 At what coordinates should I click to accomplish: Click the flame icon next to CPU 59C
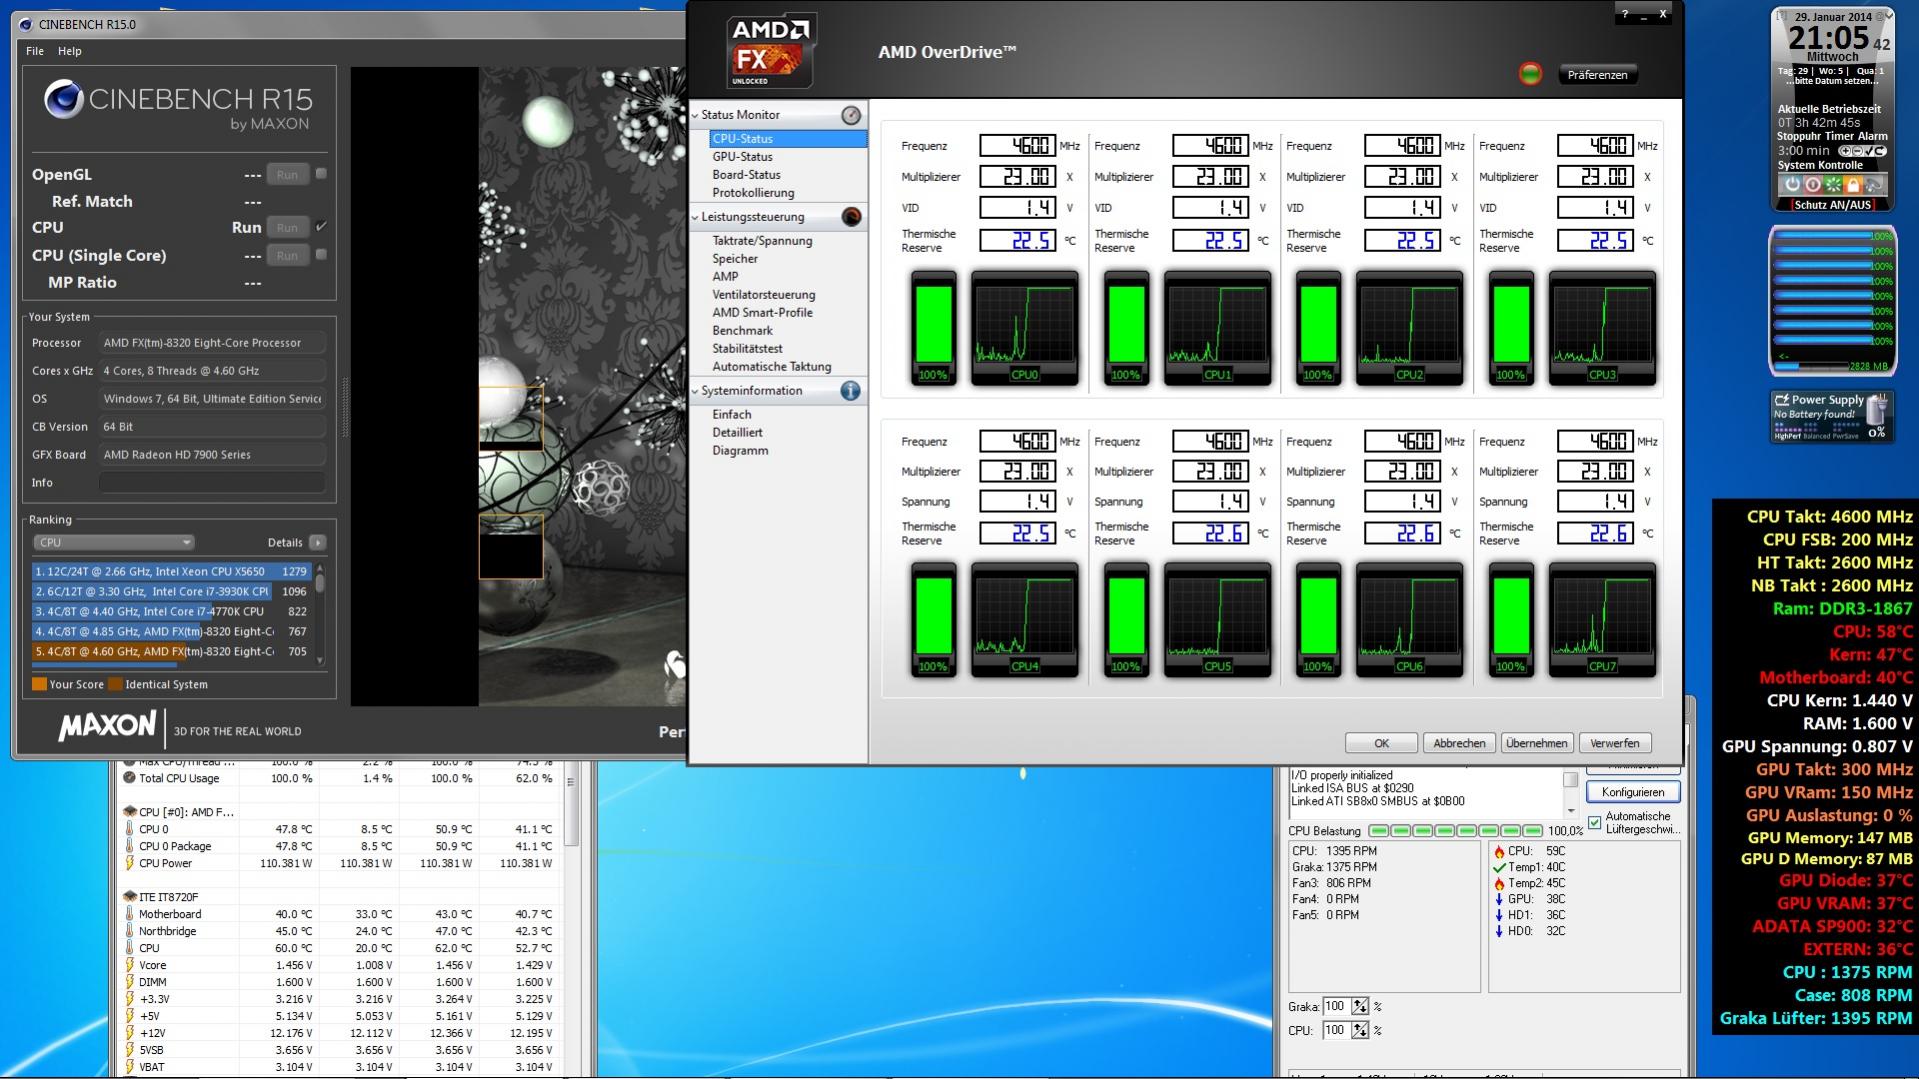[1499, 852]
